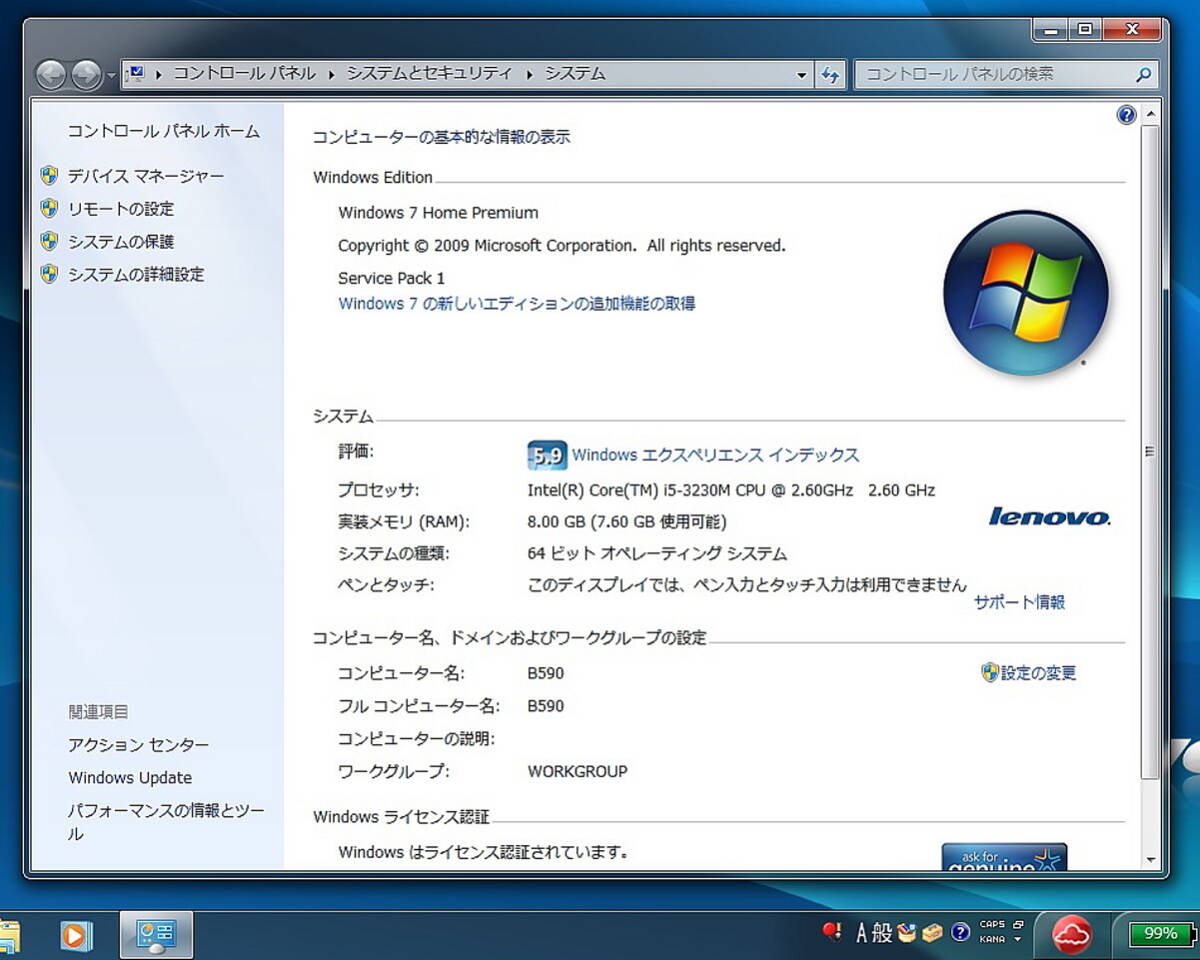Click the Back navigation arrow button
The height and width of the screenshot is (960, 1200).
(51, 74)
